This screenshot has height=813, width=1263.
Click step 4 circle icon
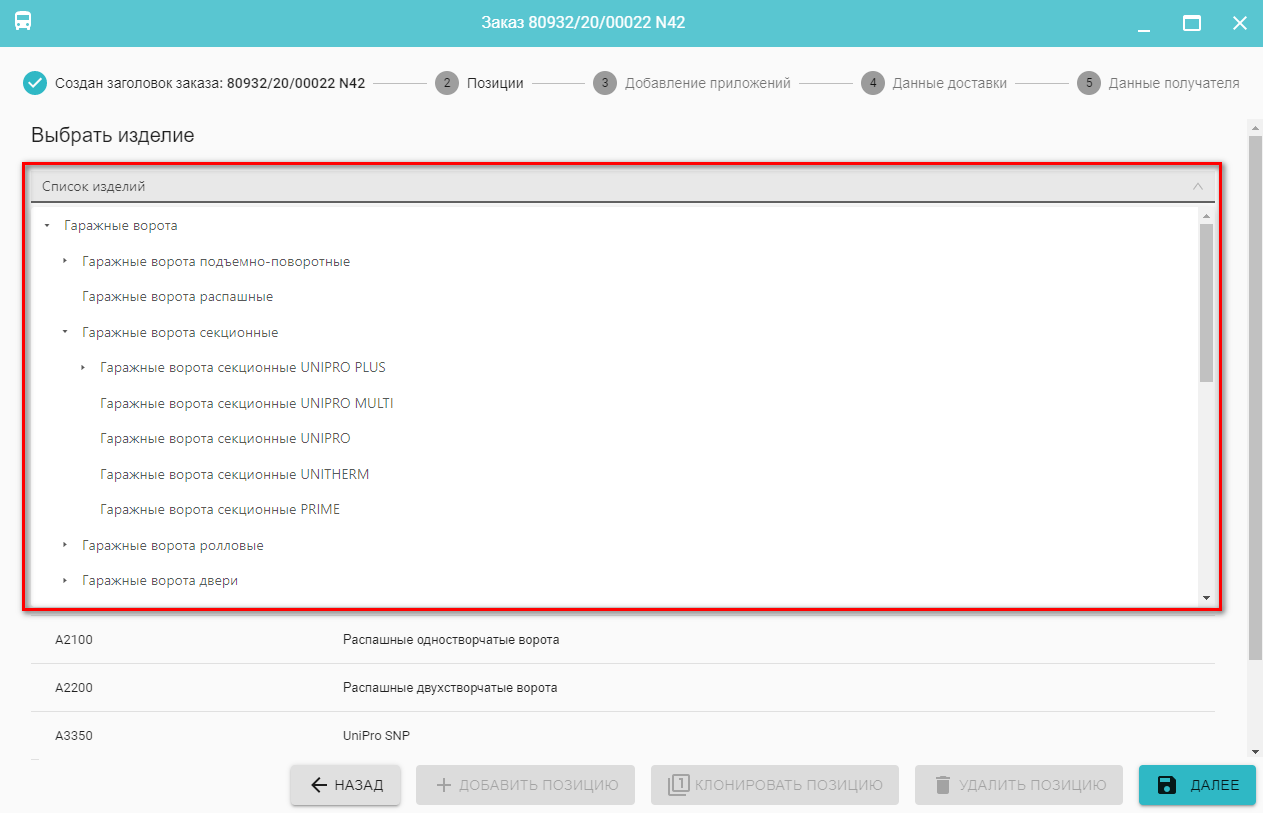(873, 83)
